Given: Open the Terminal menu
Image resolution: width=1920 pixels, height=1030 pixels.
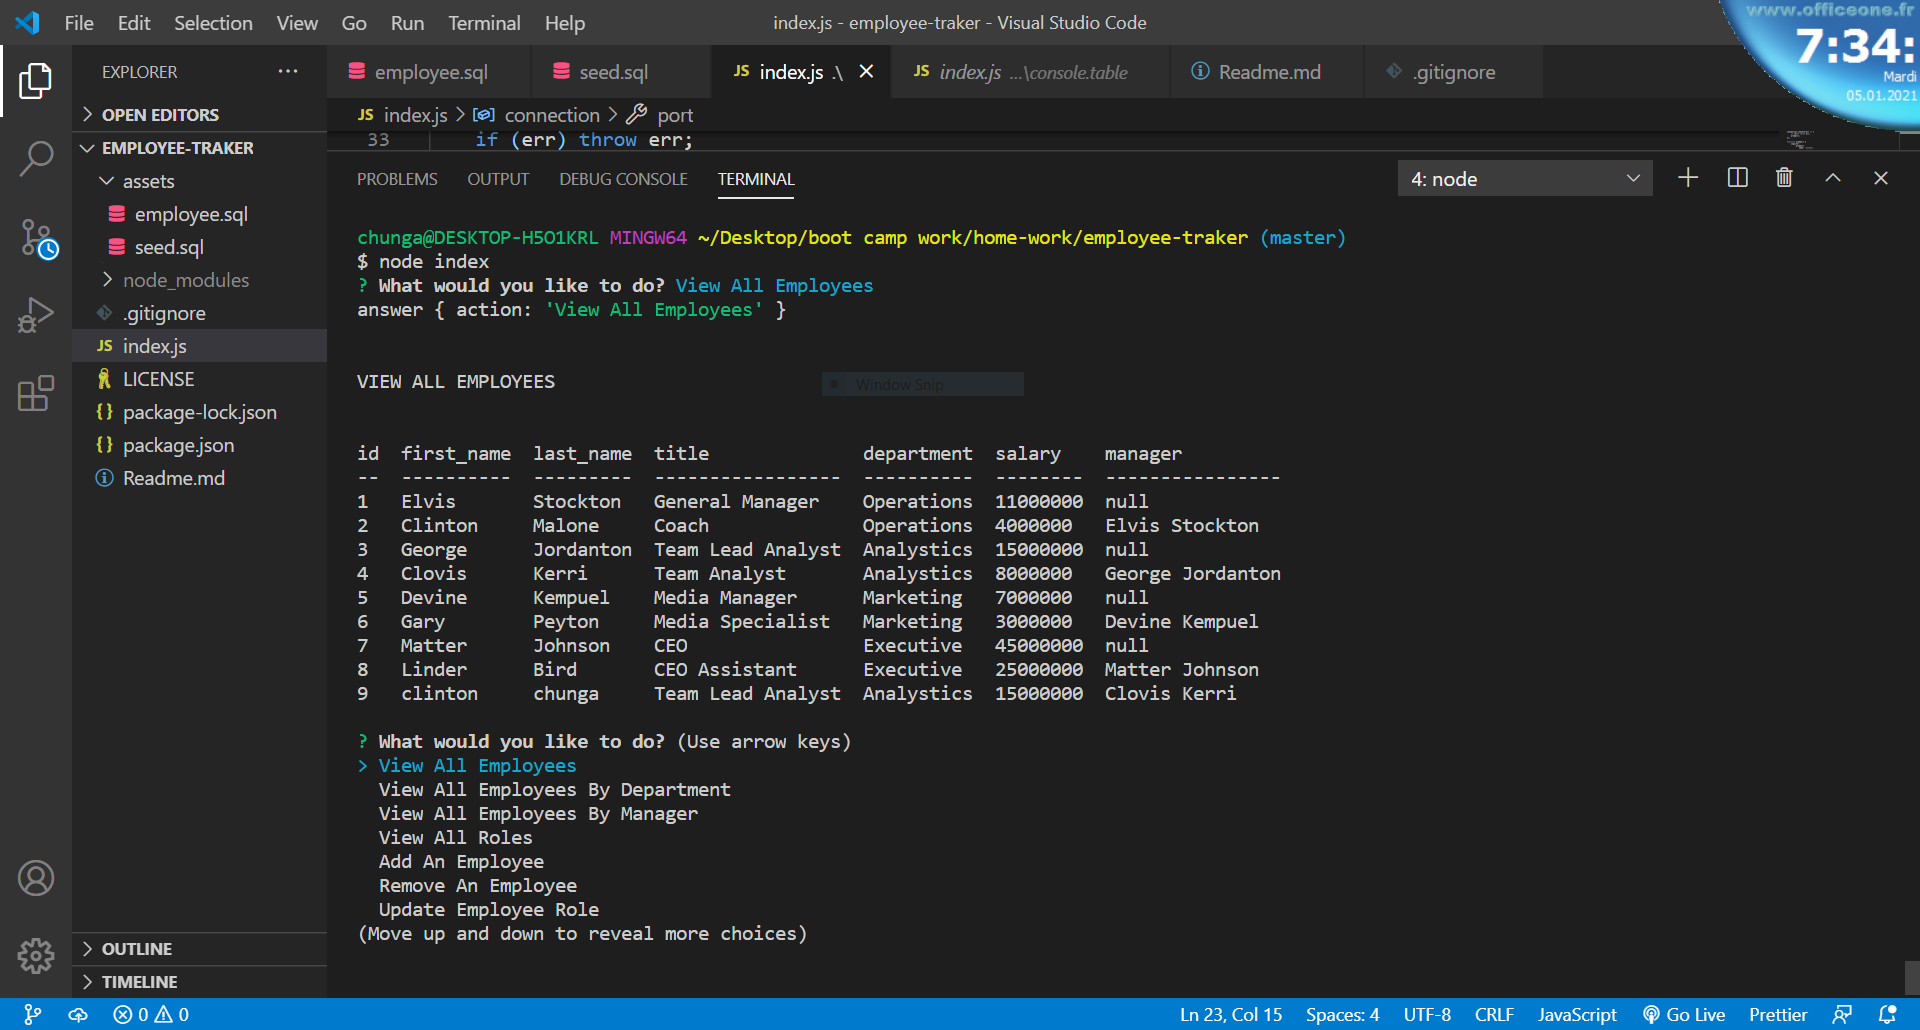Looking at the screenshot, I should pyautogui.click(x=483, y=22).
